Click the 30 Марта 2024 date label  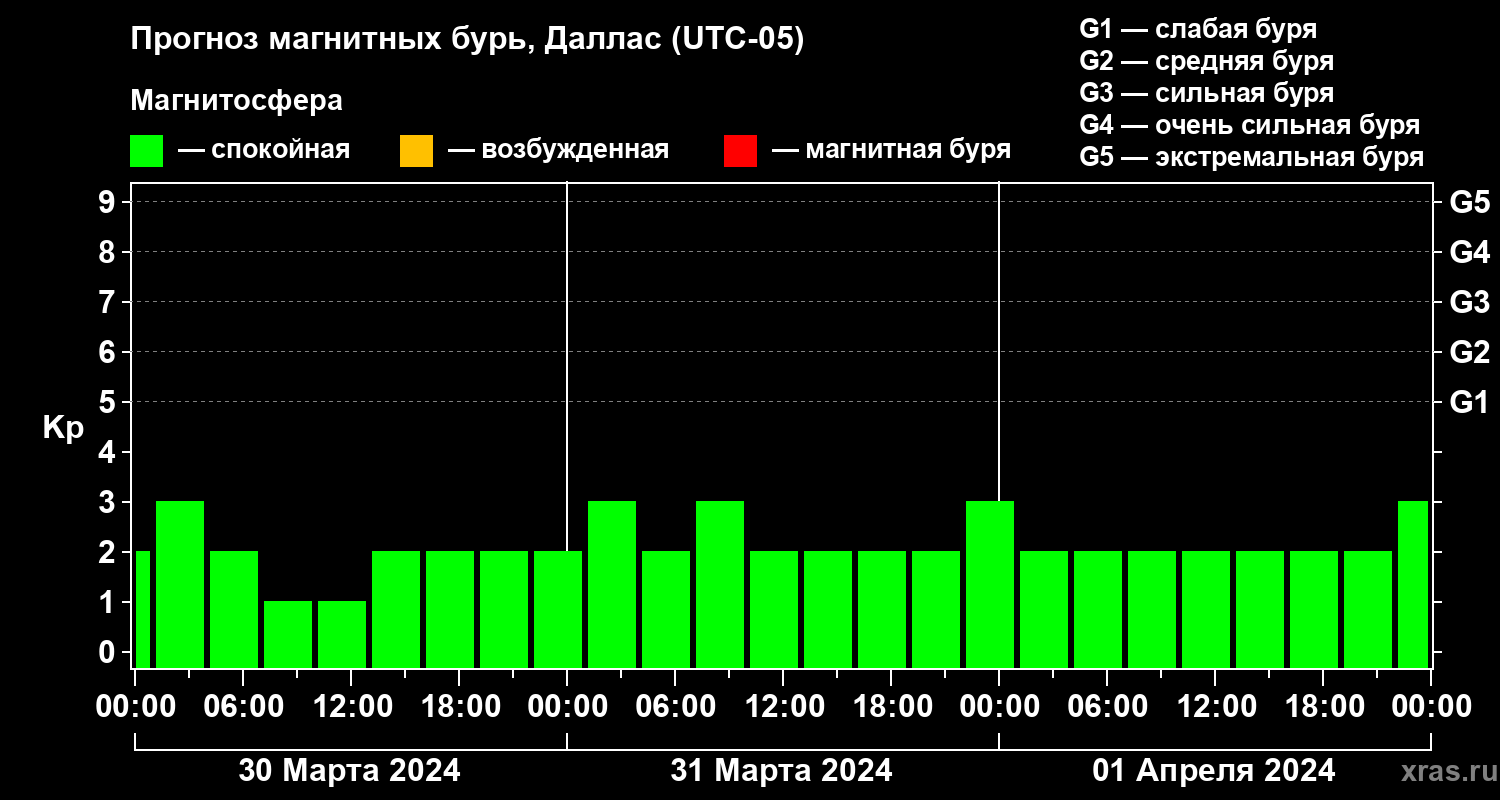pyautogui.click(x=349, y=770)
